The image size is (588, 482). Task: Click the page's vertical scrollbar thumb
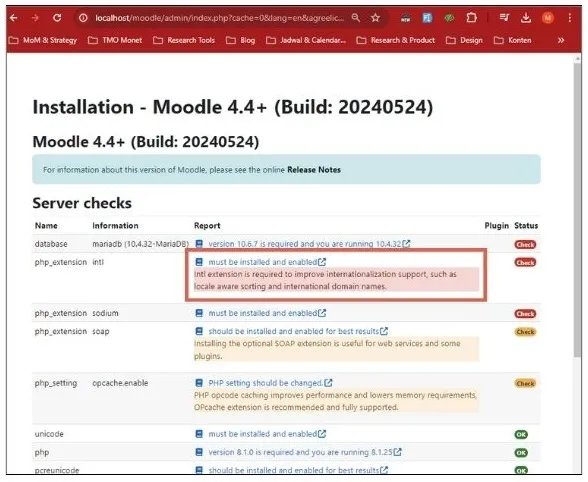(578, 210)
